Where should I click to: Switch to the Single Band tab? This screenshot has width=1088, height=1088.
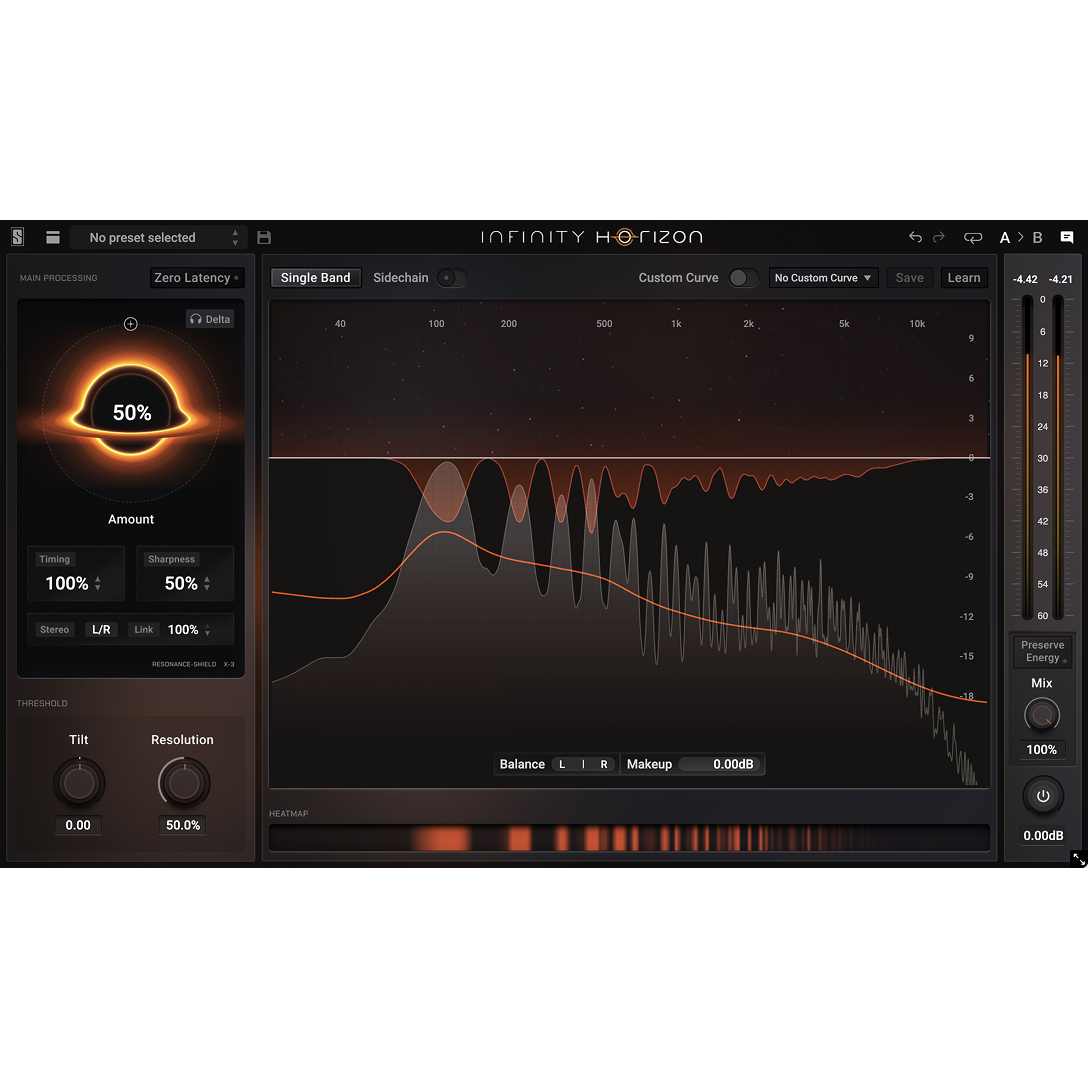[315, 277]
